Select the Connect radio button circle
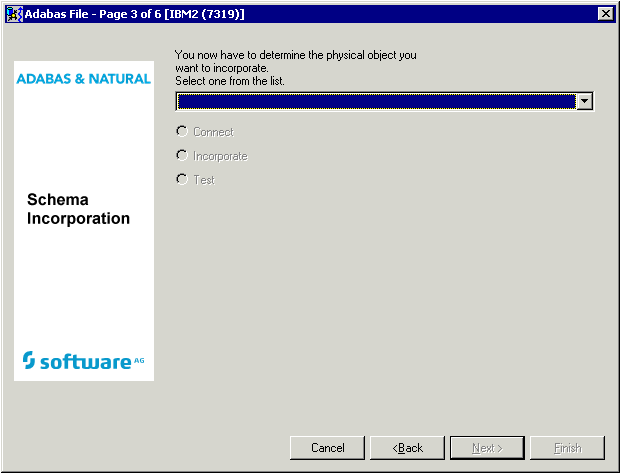Image resolution: width=621 pixels, height=473 pixels. coord(182,131)
